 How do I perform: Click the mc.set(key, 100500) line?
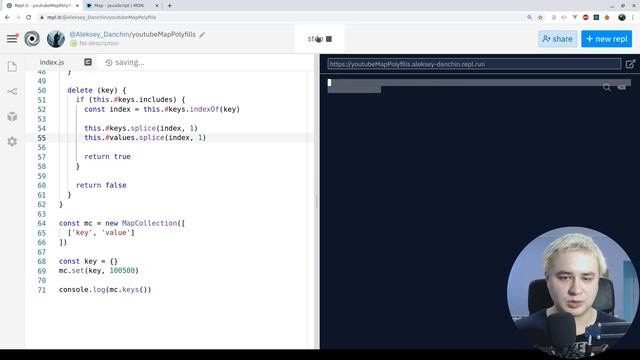tap(99, 271)
